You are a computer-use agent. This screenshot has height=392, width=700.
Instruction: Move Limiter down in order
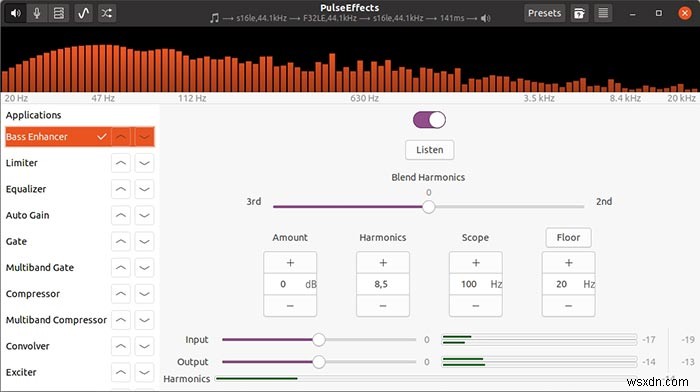(144, 163)
